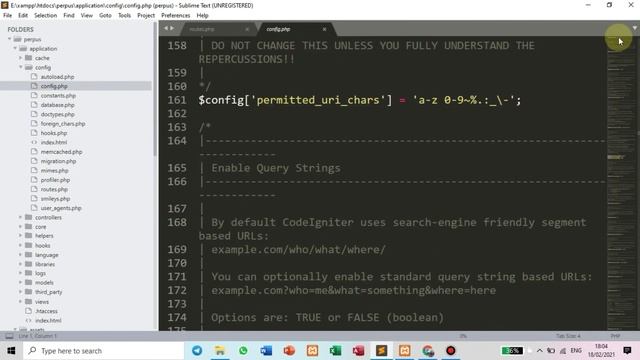Open Excel from the taskbar

click(x=335, y=351)
